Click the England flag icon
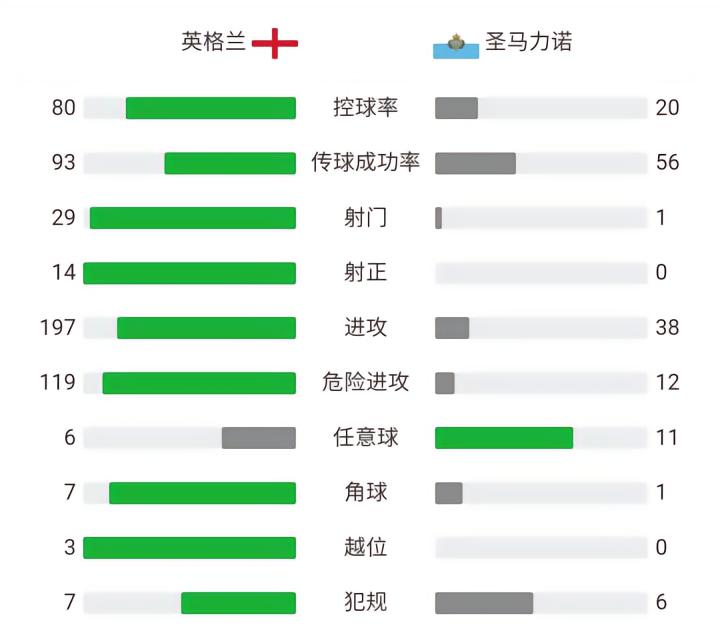Image resolution: width=720 pixels, height=625 pixels. click(274, 43)
